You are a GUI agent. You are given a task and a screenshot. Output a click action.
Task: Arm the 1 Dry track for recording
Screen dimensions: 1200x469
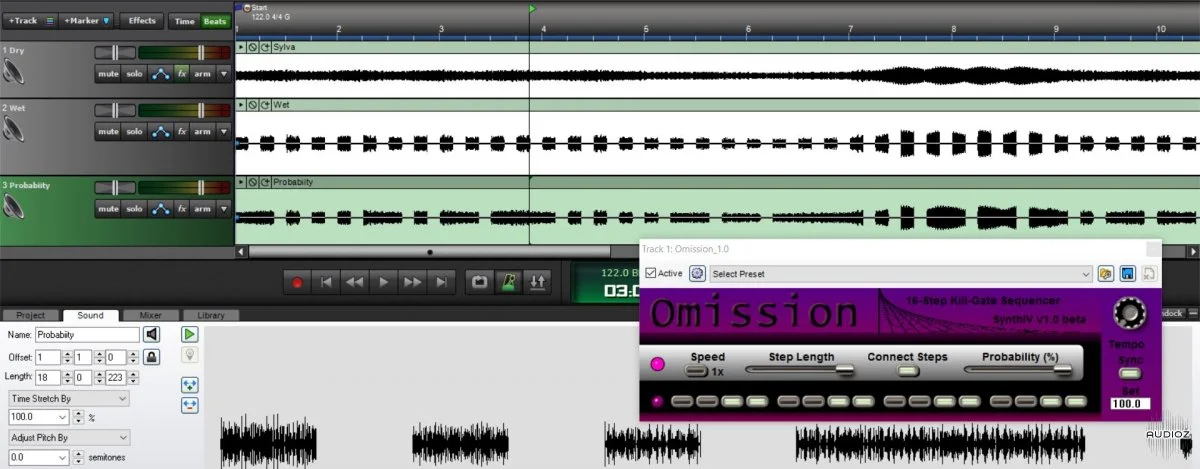coord(202,74)
